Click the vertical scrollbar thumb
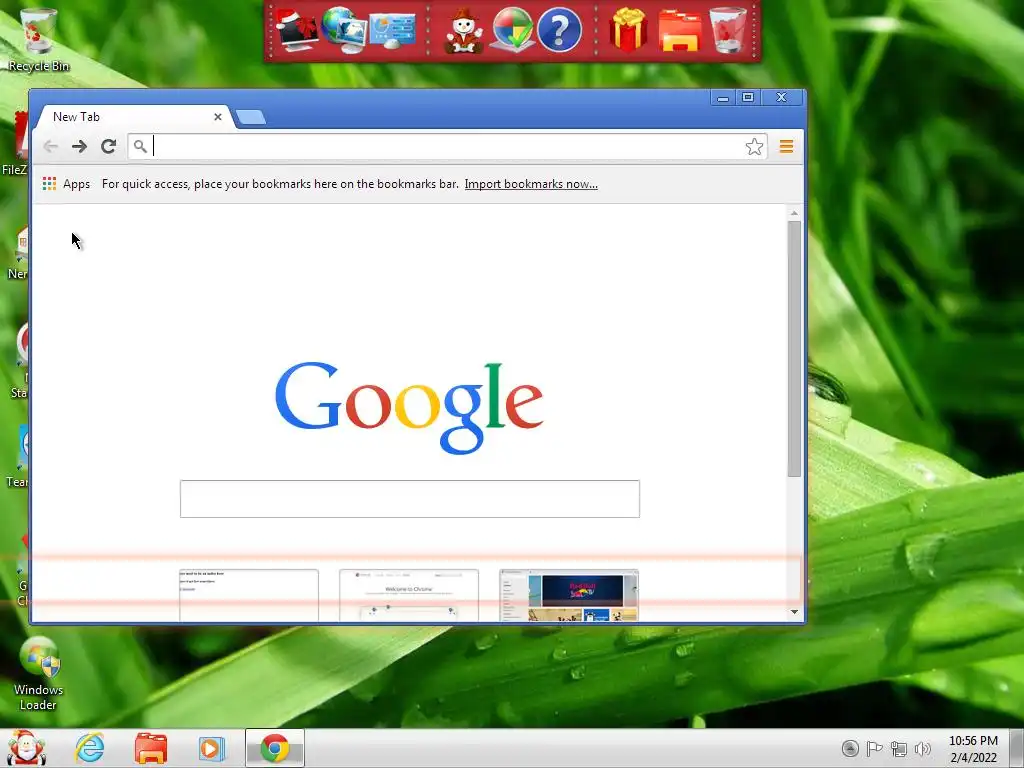 click(x=794, y=349)
